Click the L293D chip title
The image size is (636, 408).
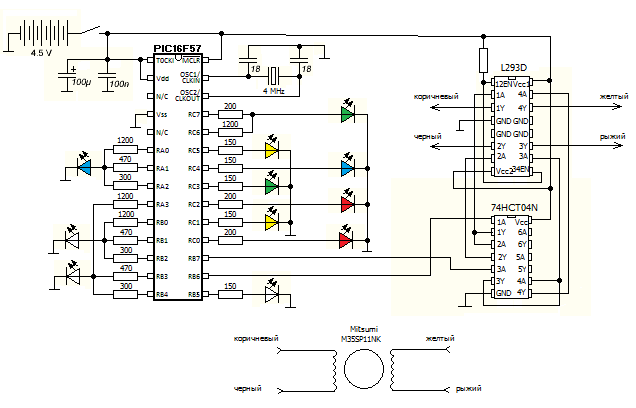(514, 68)
